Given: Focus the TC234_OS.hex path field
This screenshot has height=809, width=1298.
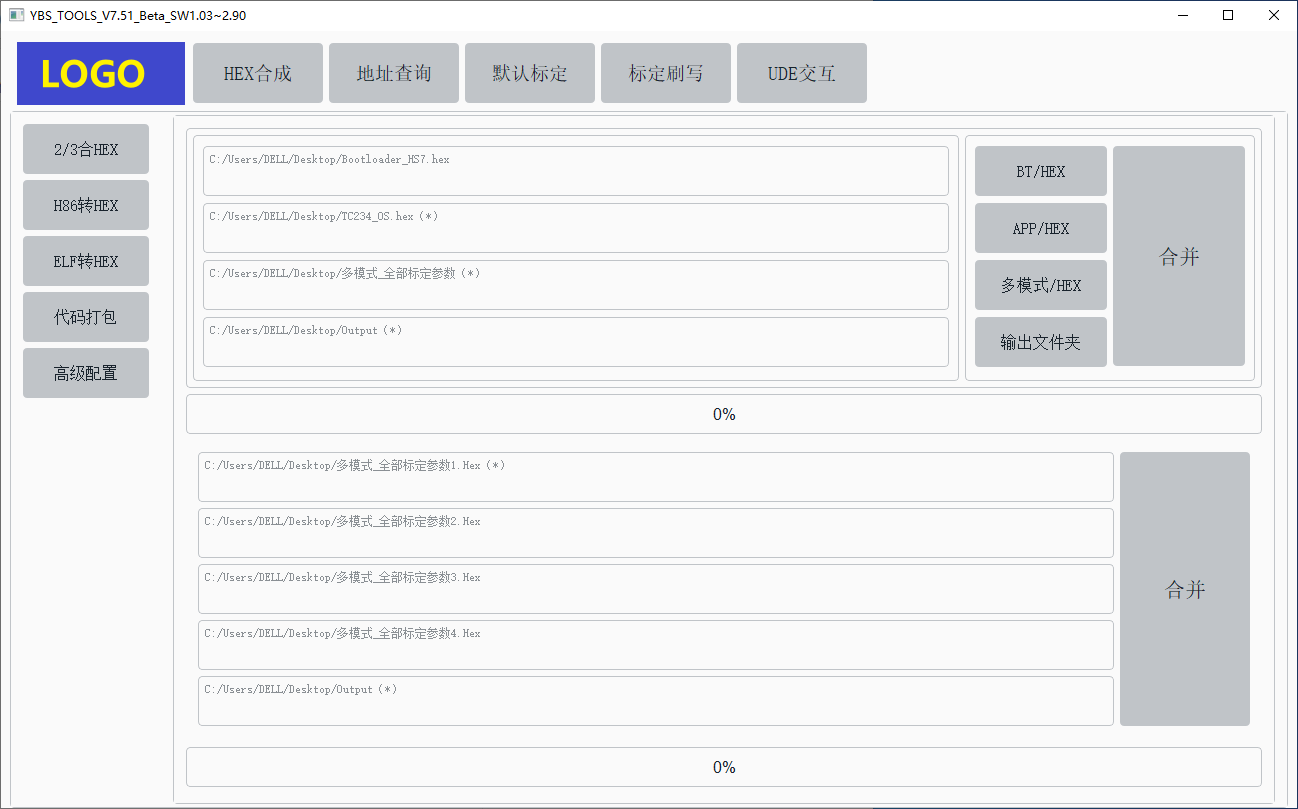Looking at the screenshot, I should coord(576,228).
